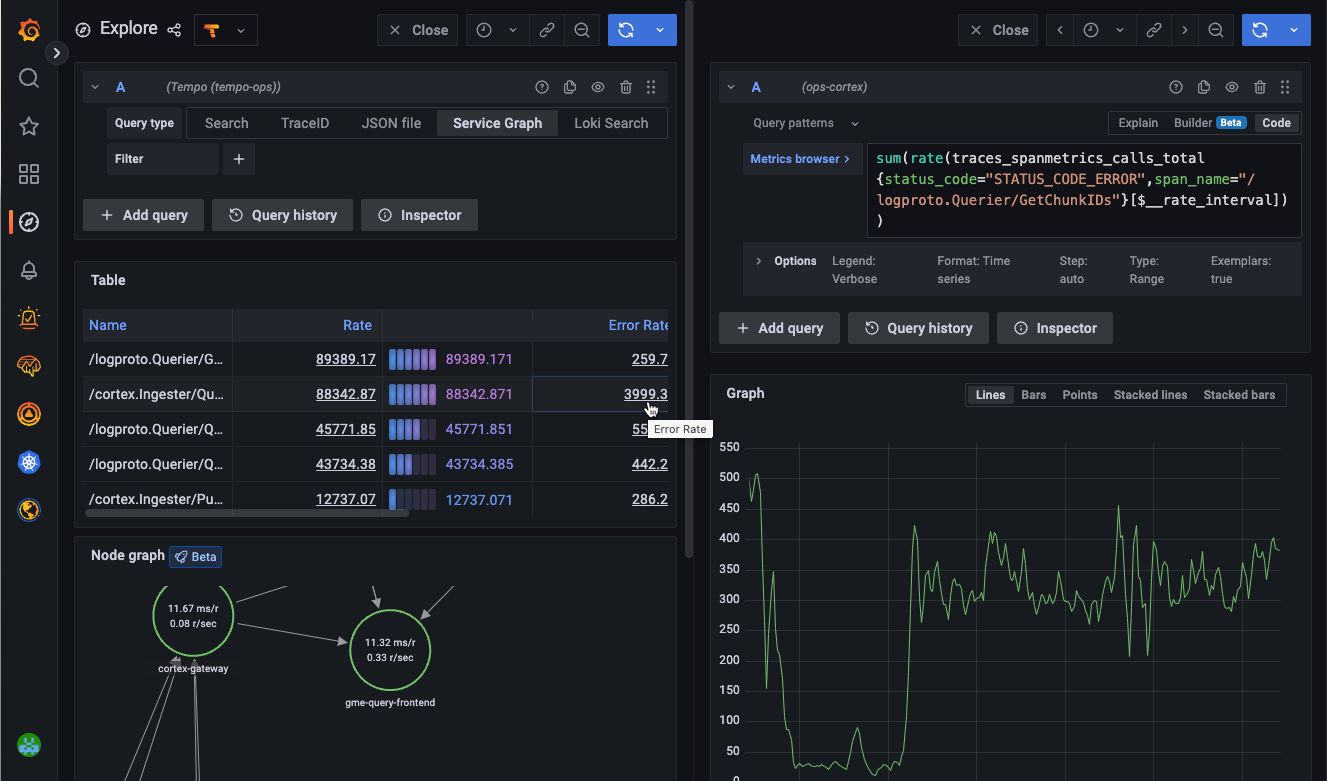This screenshot has width=1327, height=781.
Task: Select the TraceID query type tab
Action: (304, 123)
